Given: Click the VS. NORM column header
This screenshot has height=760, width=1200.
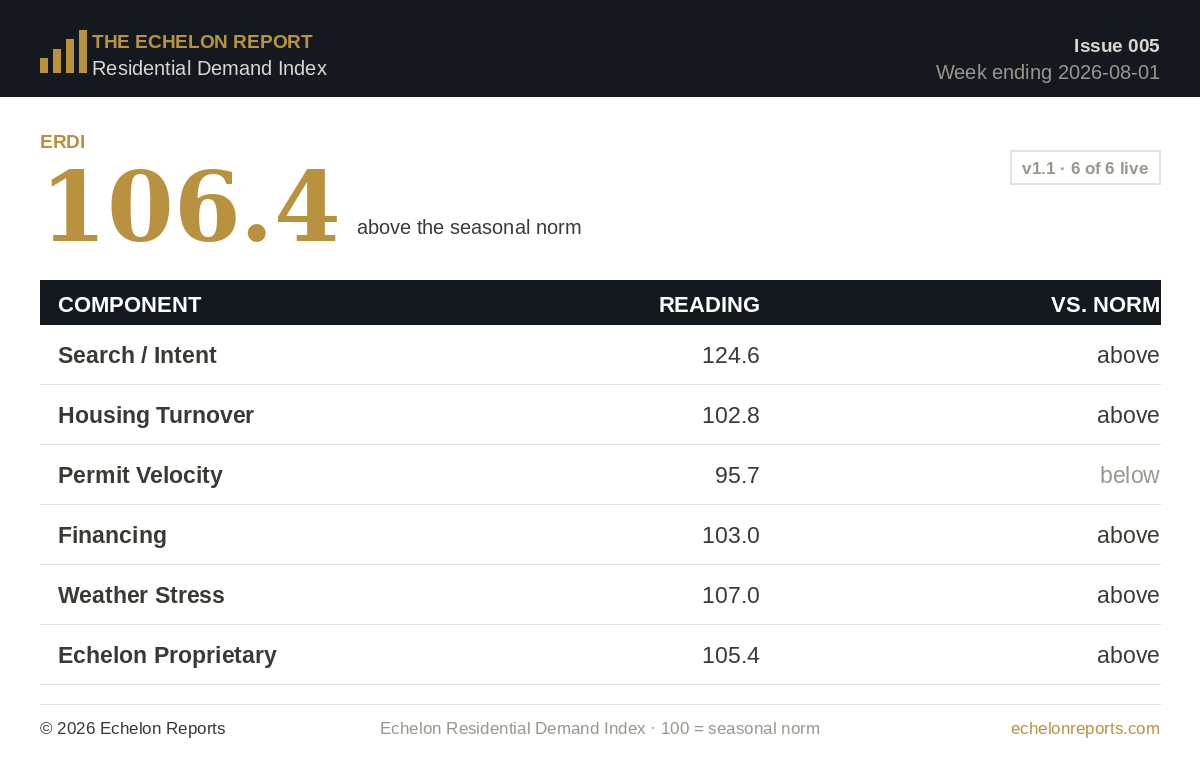Looking at the screenshot, I should (x=1105, y=305).
